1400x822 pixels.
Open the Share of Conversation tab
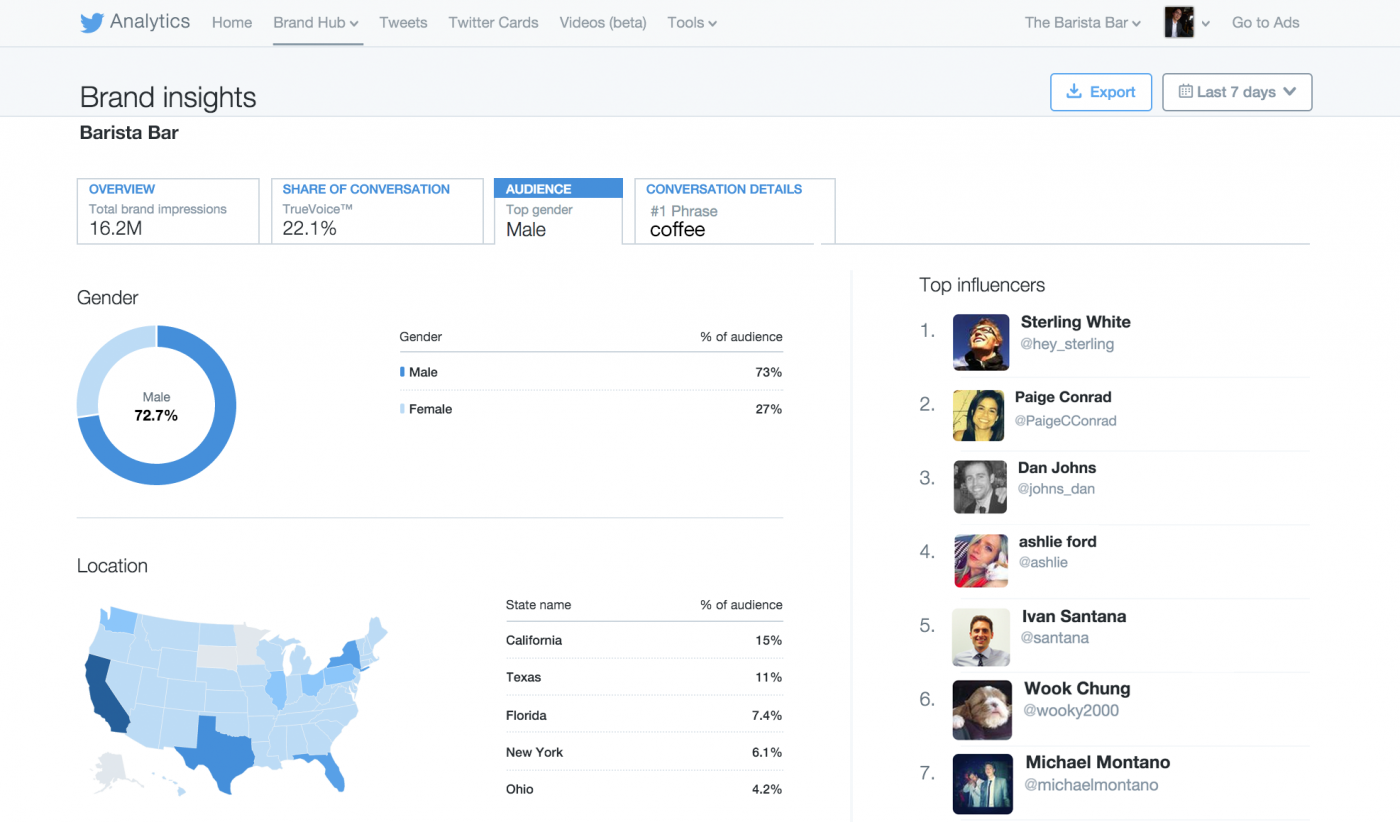377,211
